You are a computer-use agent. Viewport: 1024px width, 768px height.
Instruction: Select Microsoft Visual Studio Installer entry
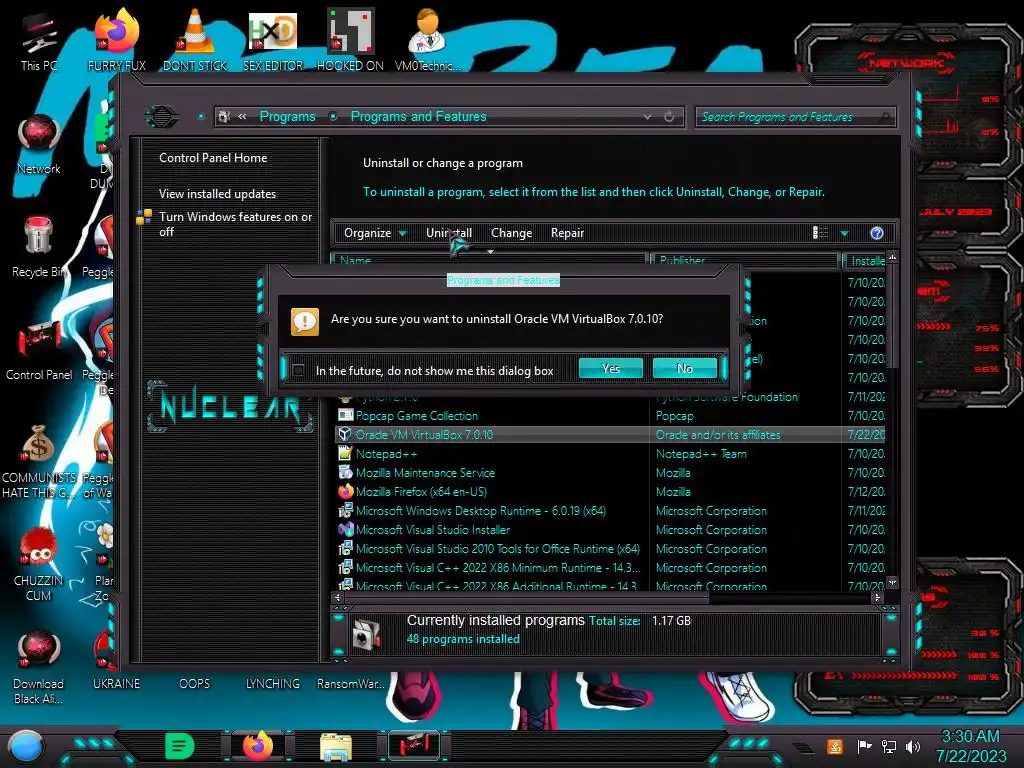point(610,530)
